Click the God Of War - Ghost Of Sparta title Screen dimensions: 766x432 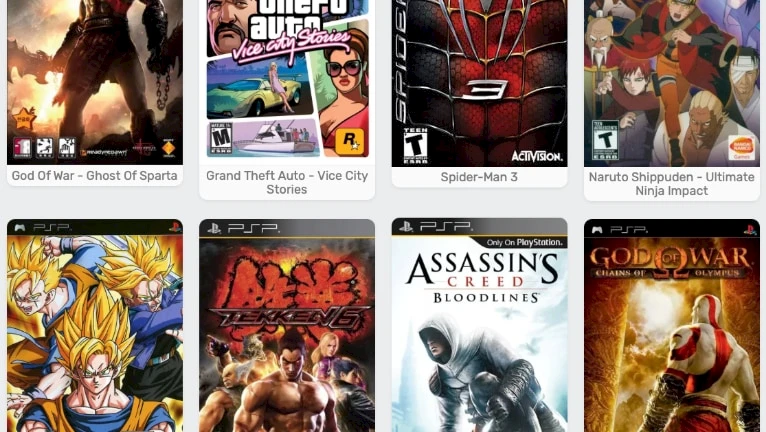coord(95,176)
